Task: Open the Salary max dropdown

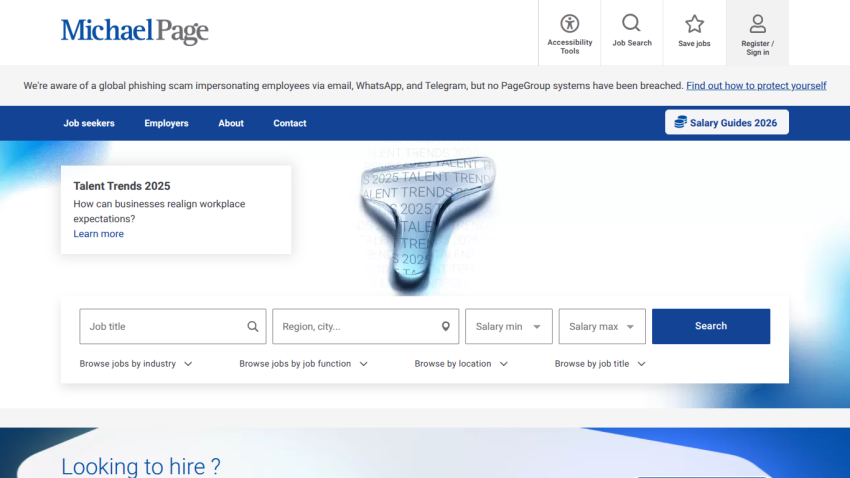Action: (x=602, y=326)
